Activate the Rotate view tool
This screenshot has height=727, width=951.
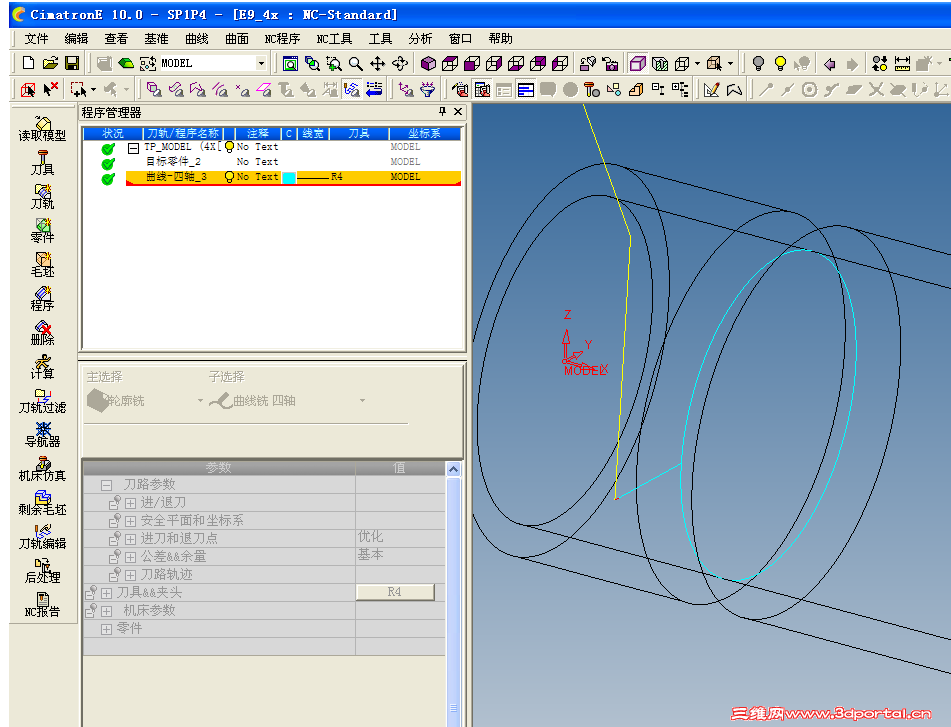point(400,63)
